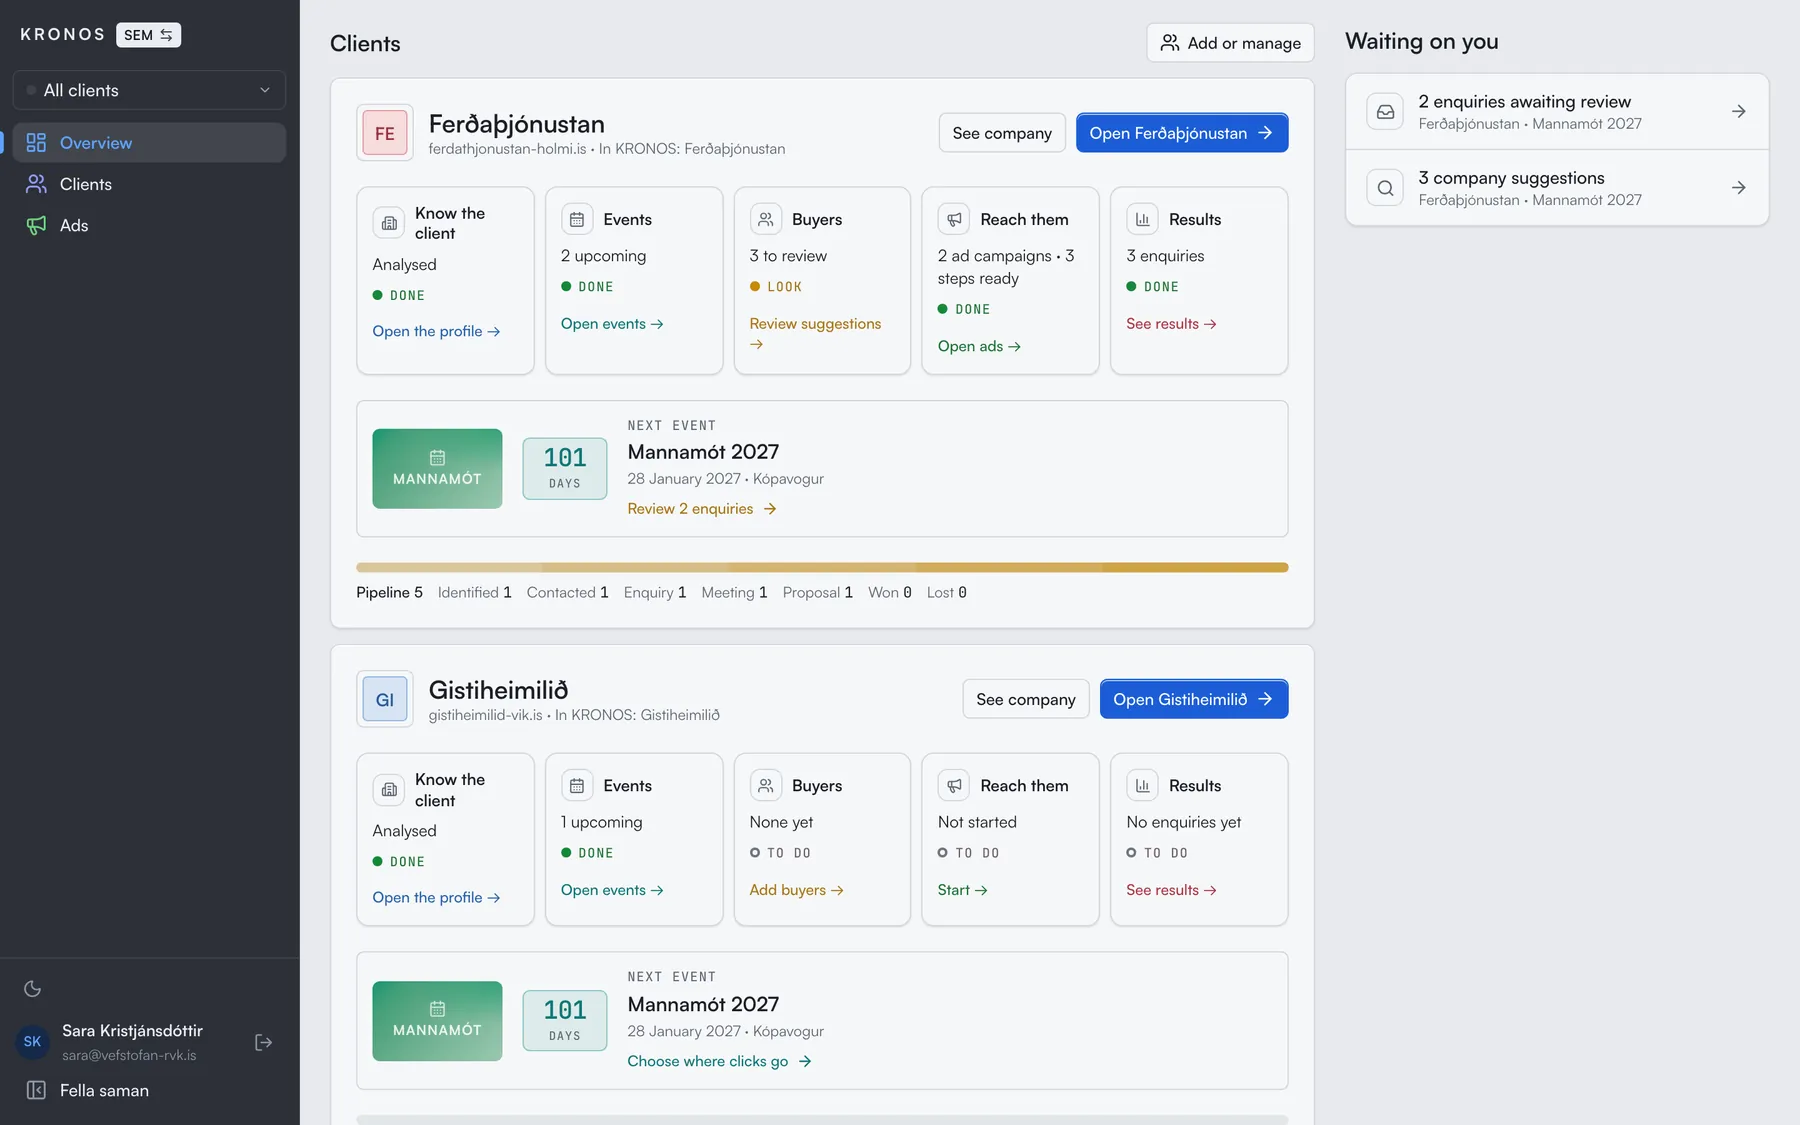Viewport: 1800px width, 1125px height.
Task: Click the Open Gistiheimilið button
Action: click(1194, 699)
